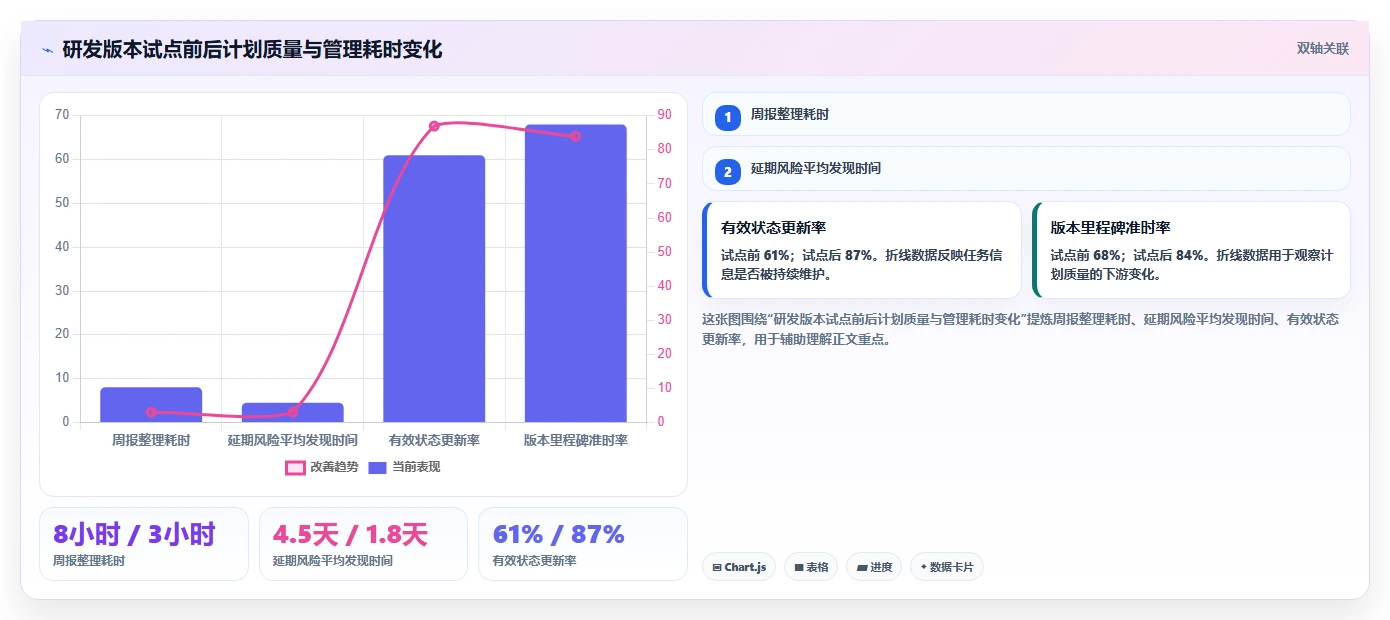Click the title 研发版本试点前后计划质量与管理耗时变化

coord(252,50)
